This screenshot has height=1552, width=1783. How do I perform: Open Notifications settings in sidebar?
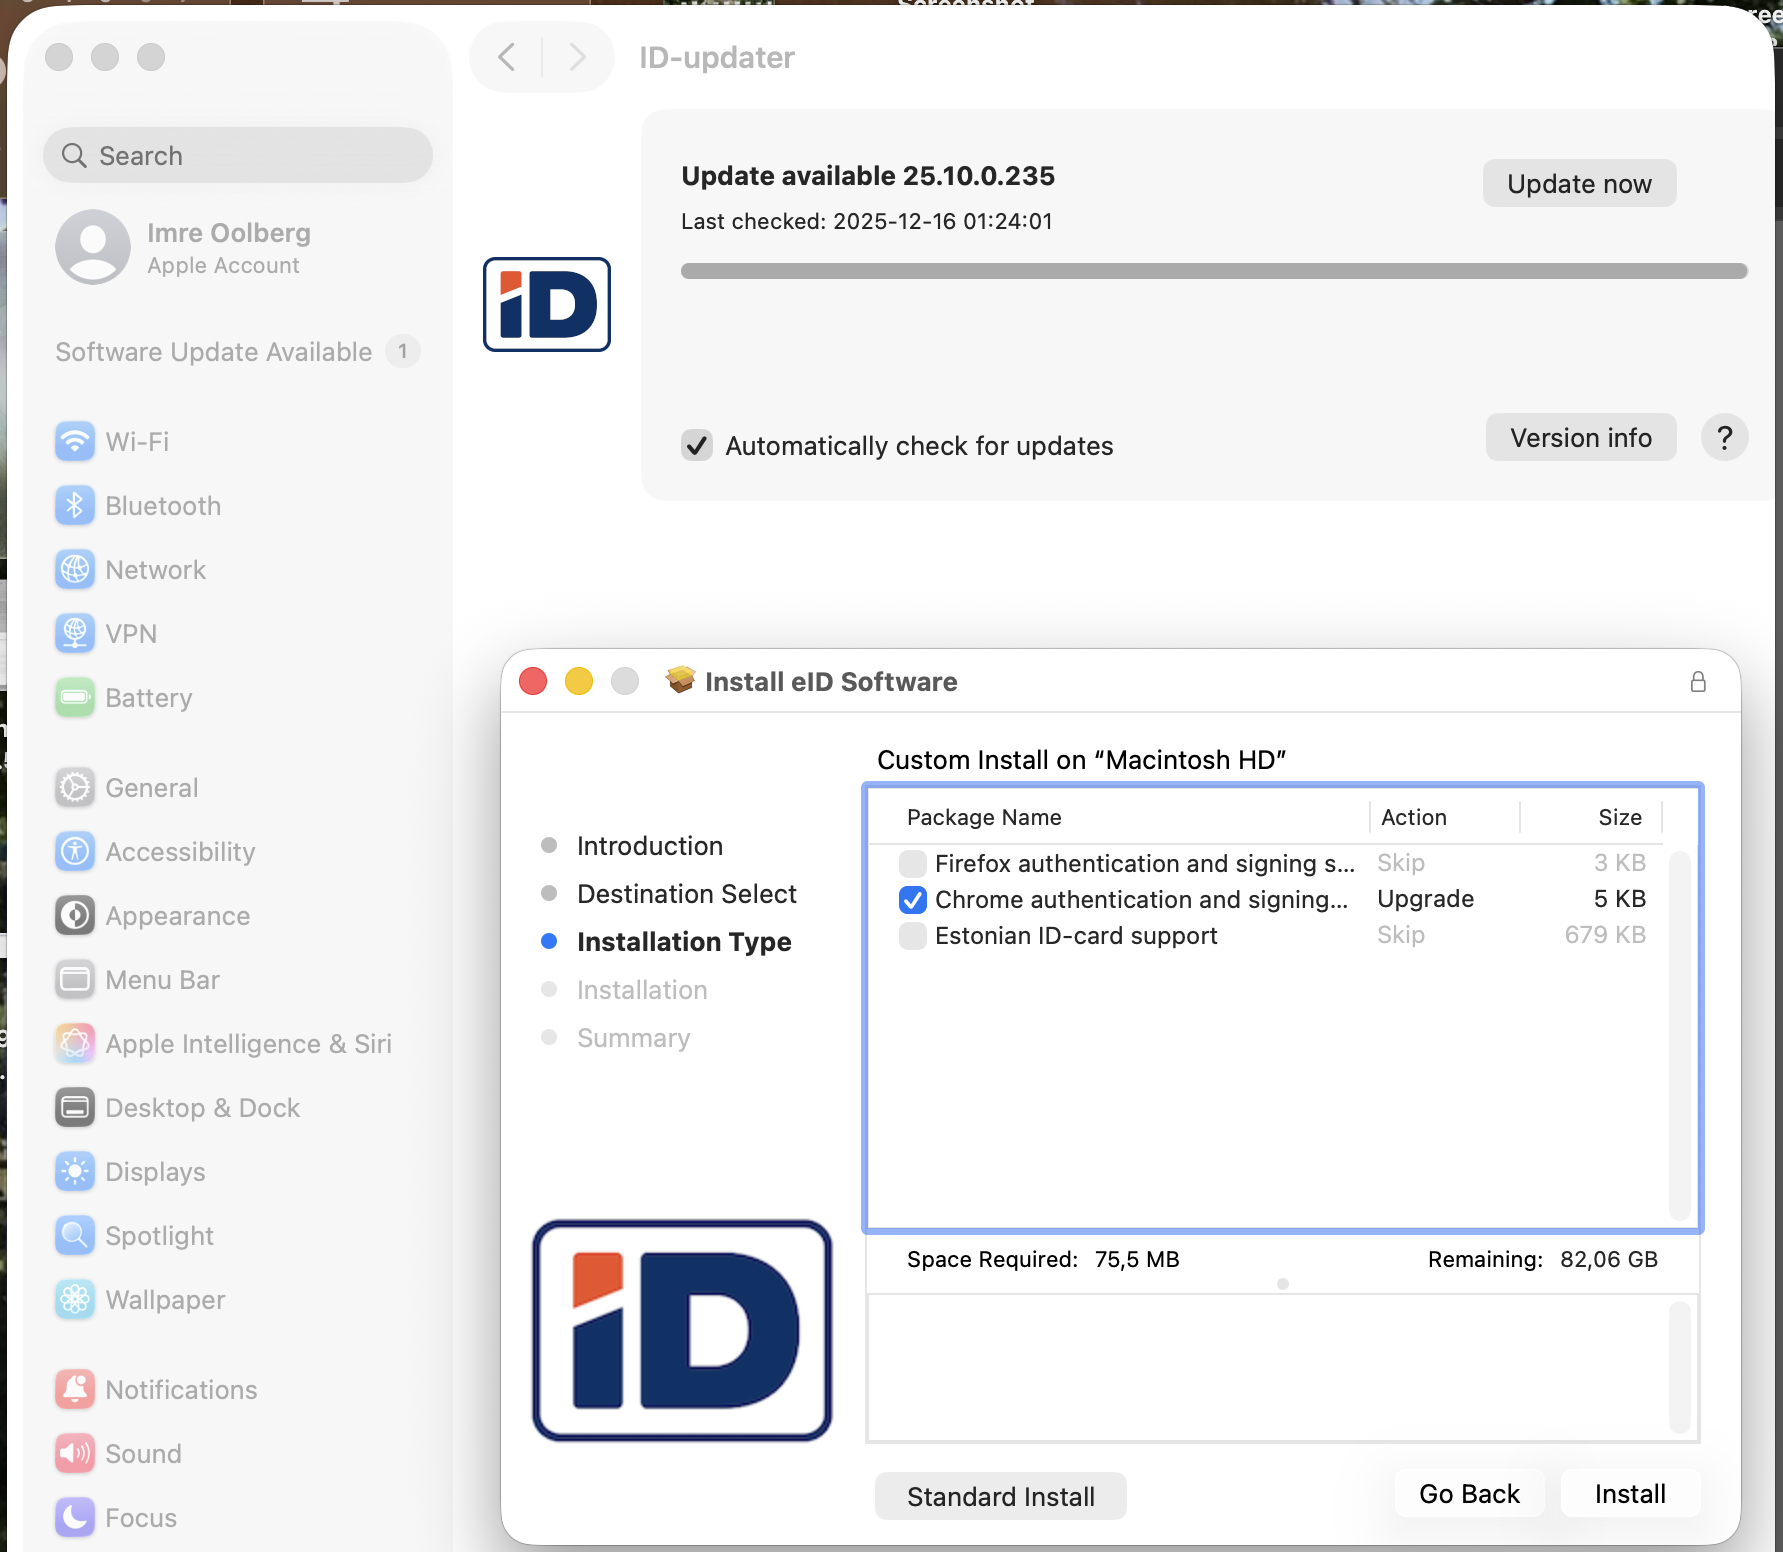(x=180, y=1390)
